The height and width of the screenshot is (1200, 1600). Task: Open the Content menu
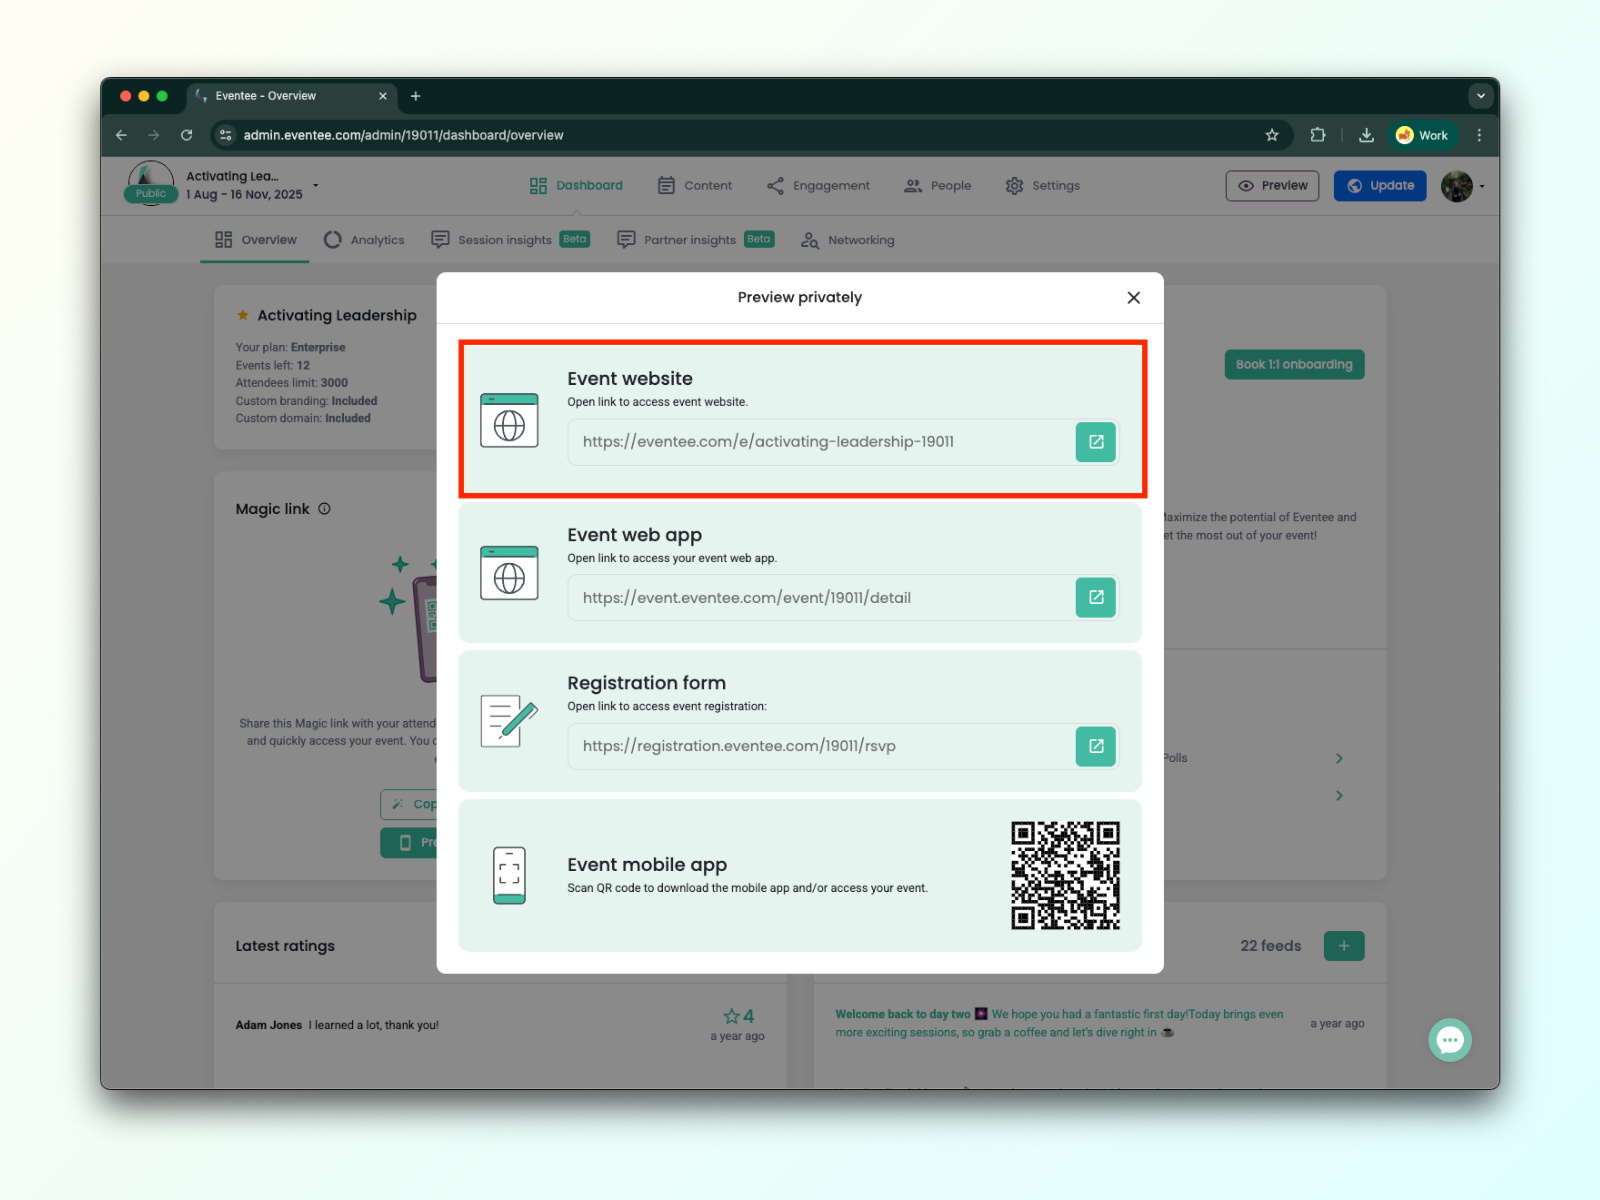click(x=695, y=186)
